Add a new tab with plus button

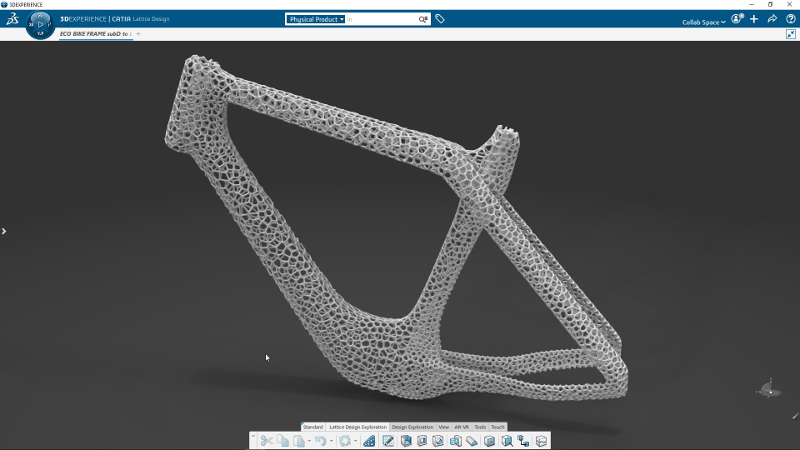pos(138,34)
